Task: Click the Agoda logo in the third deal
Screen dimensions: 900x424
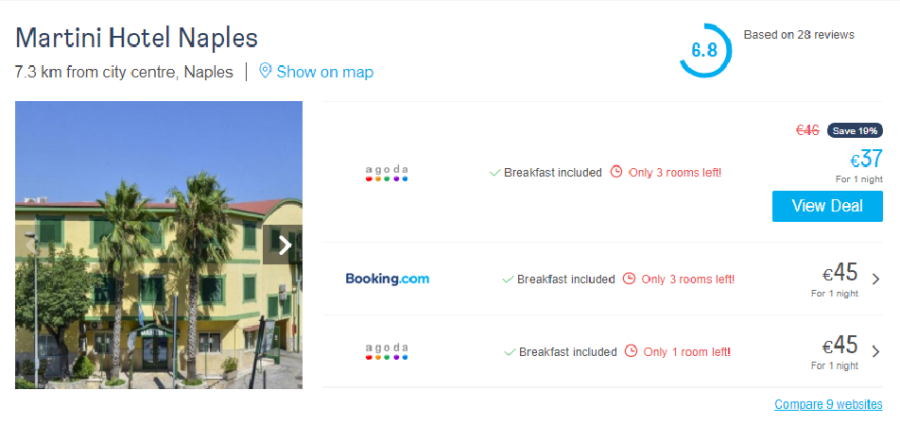Action: pos(386,351)
